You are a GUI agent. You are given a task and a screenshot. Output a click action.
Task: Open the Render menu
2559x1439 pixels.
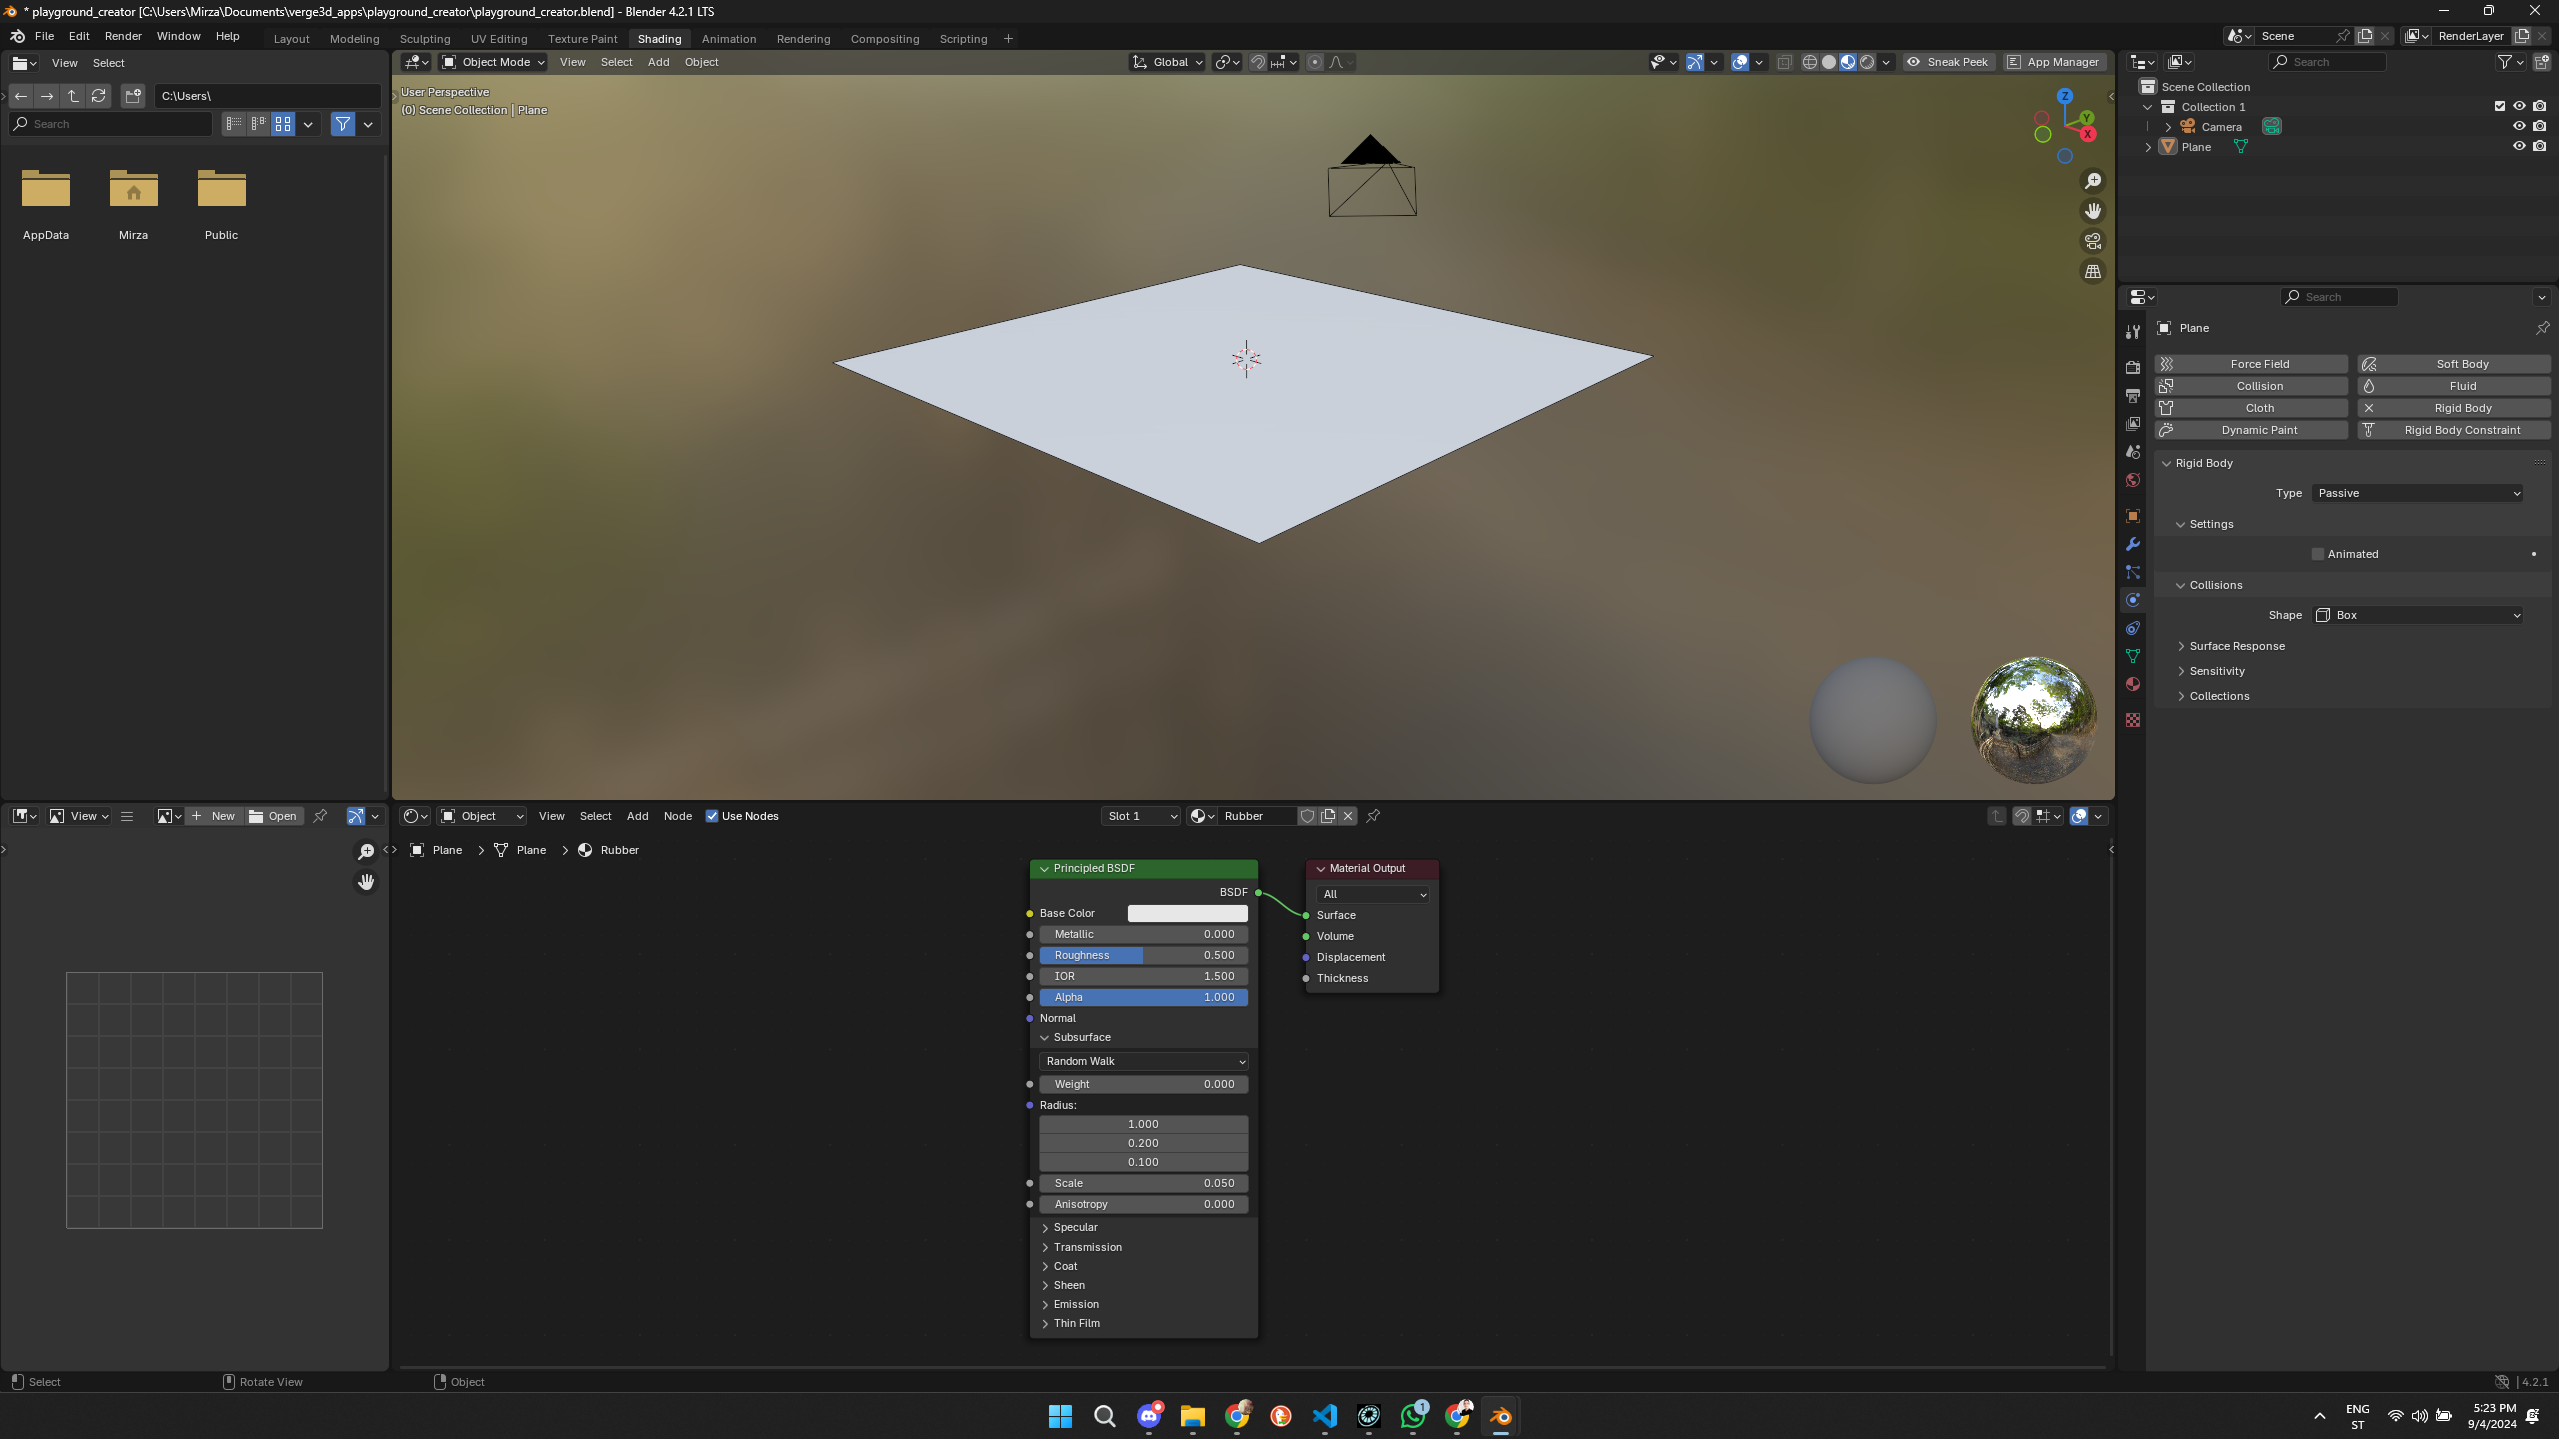[123, 36]
